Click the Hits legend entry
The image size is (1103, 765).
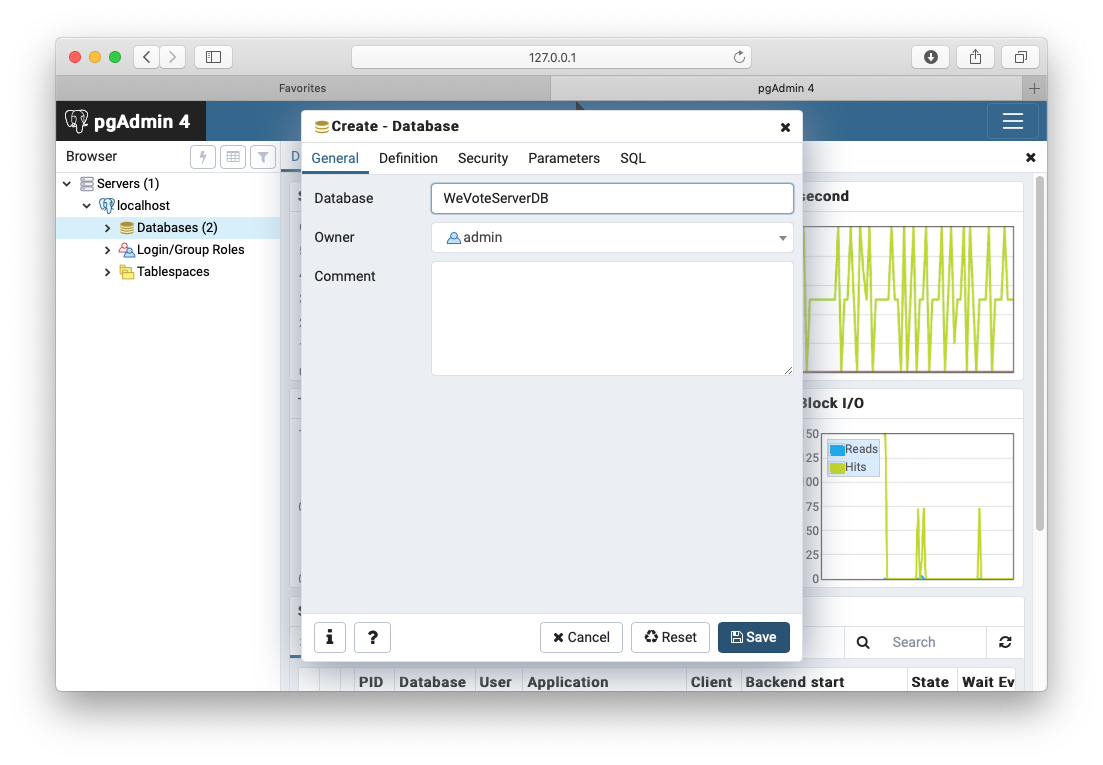pos(848,467)
